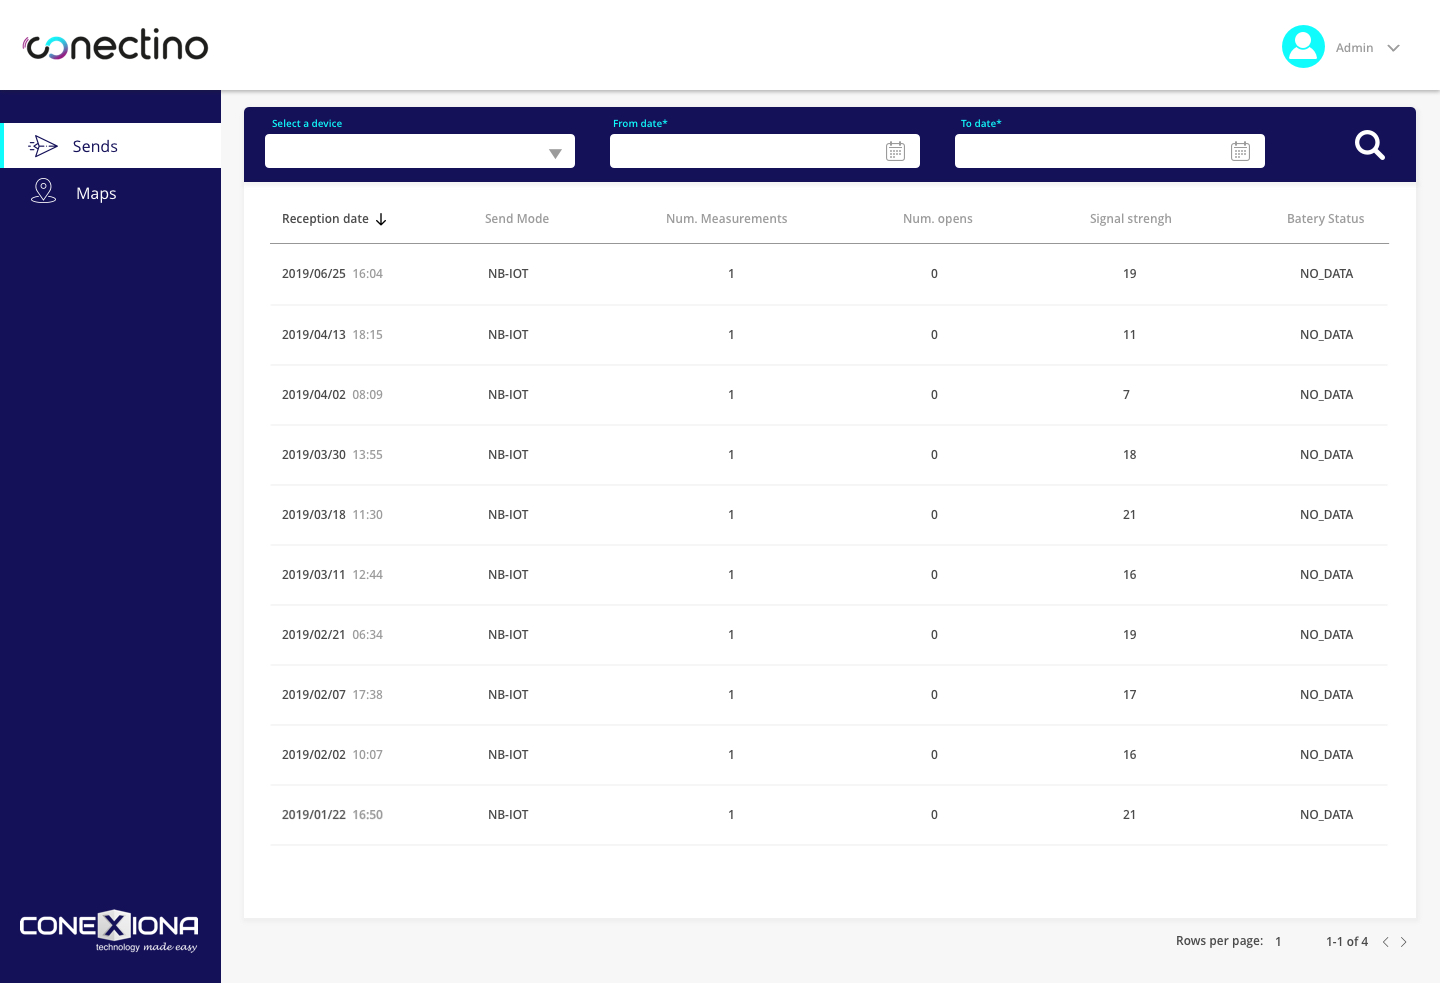Open the From date calendar picker

[895, 151]
